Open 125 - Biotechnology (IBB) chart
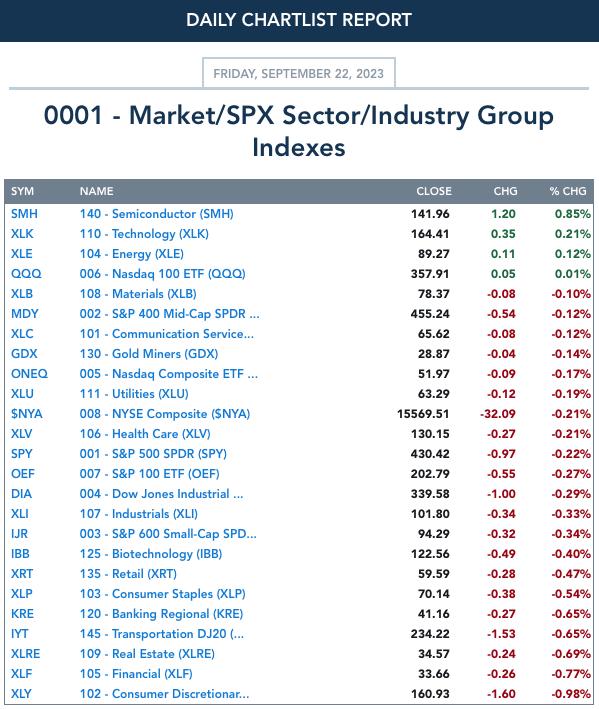Viewport: 599px width, 709px height. pyautogui.click(x=151, y=554)
